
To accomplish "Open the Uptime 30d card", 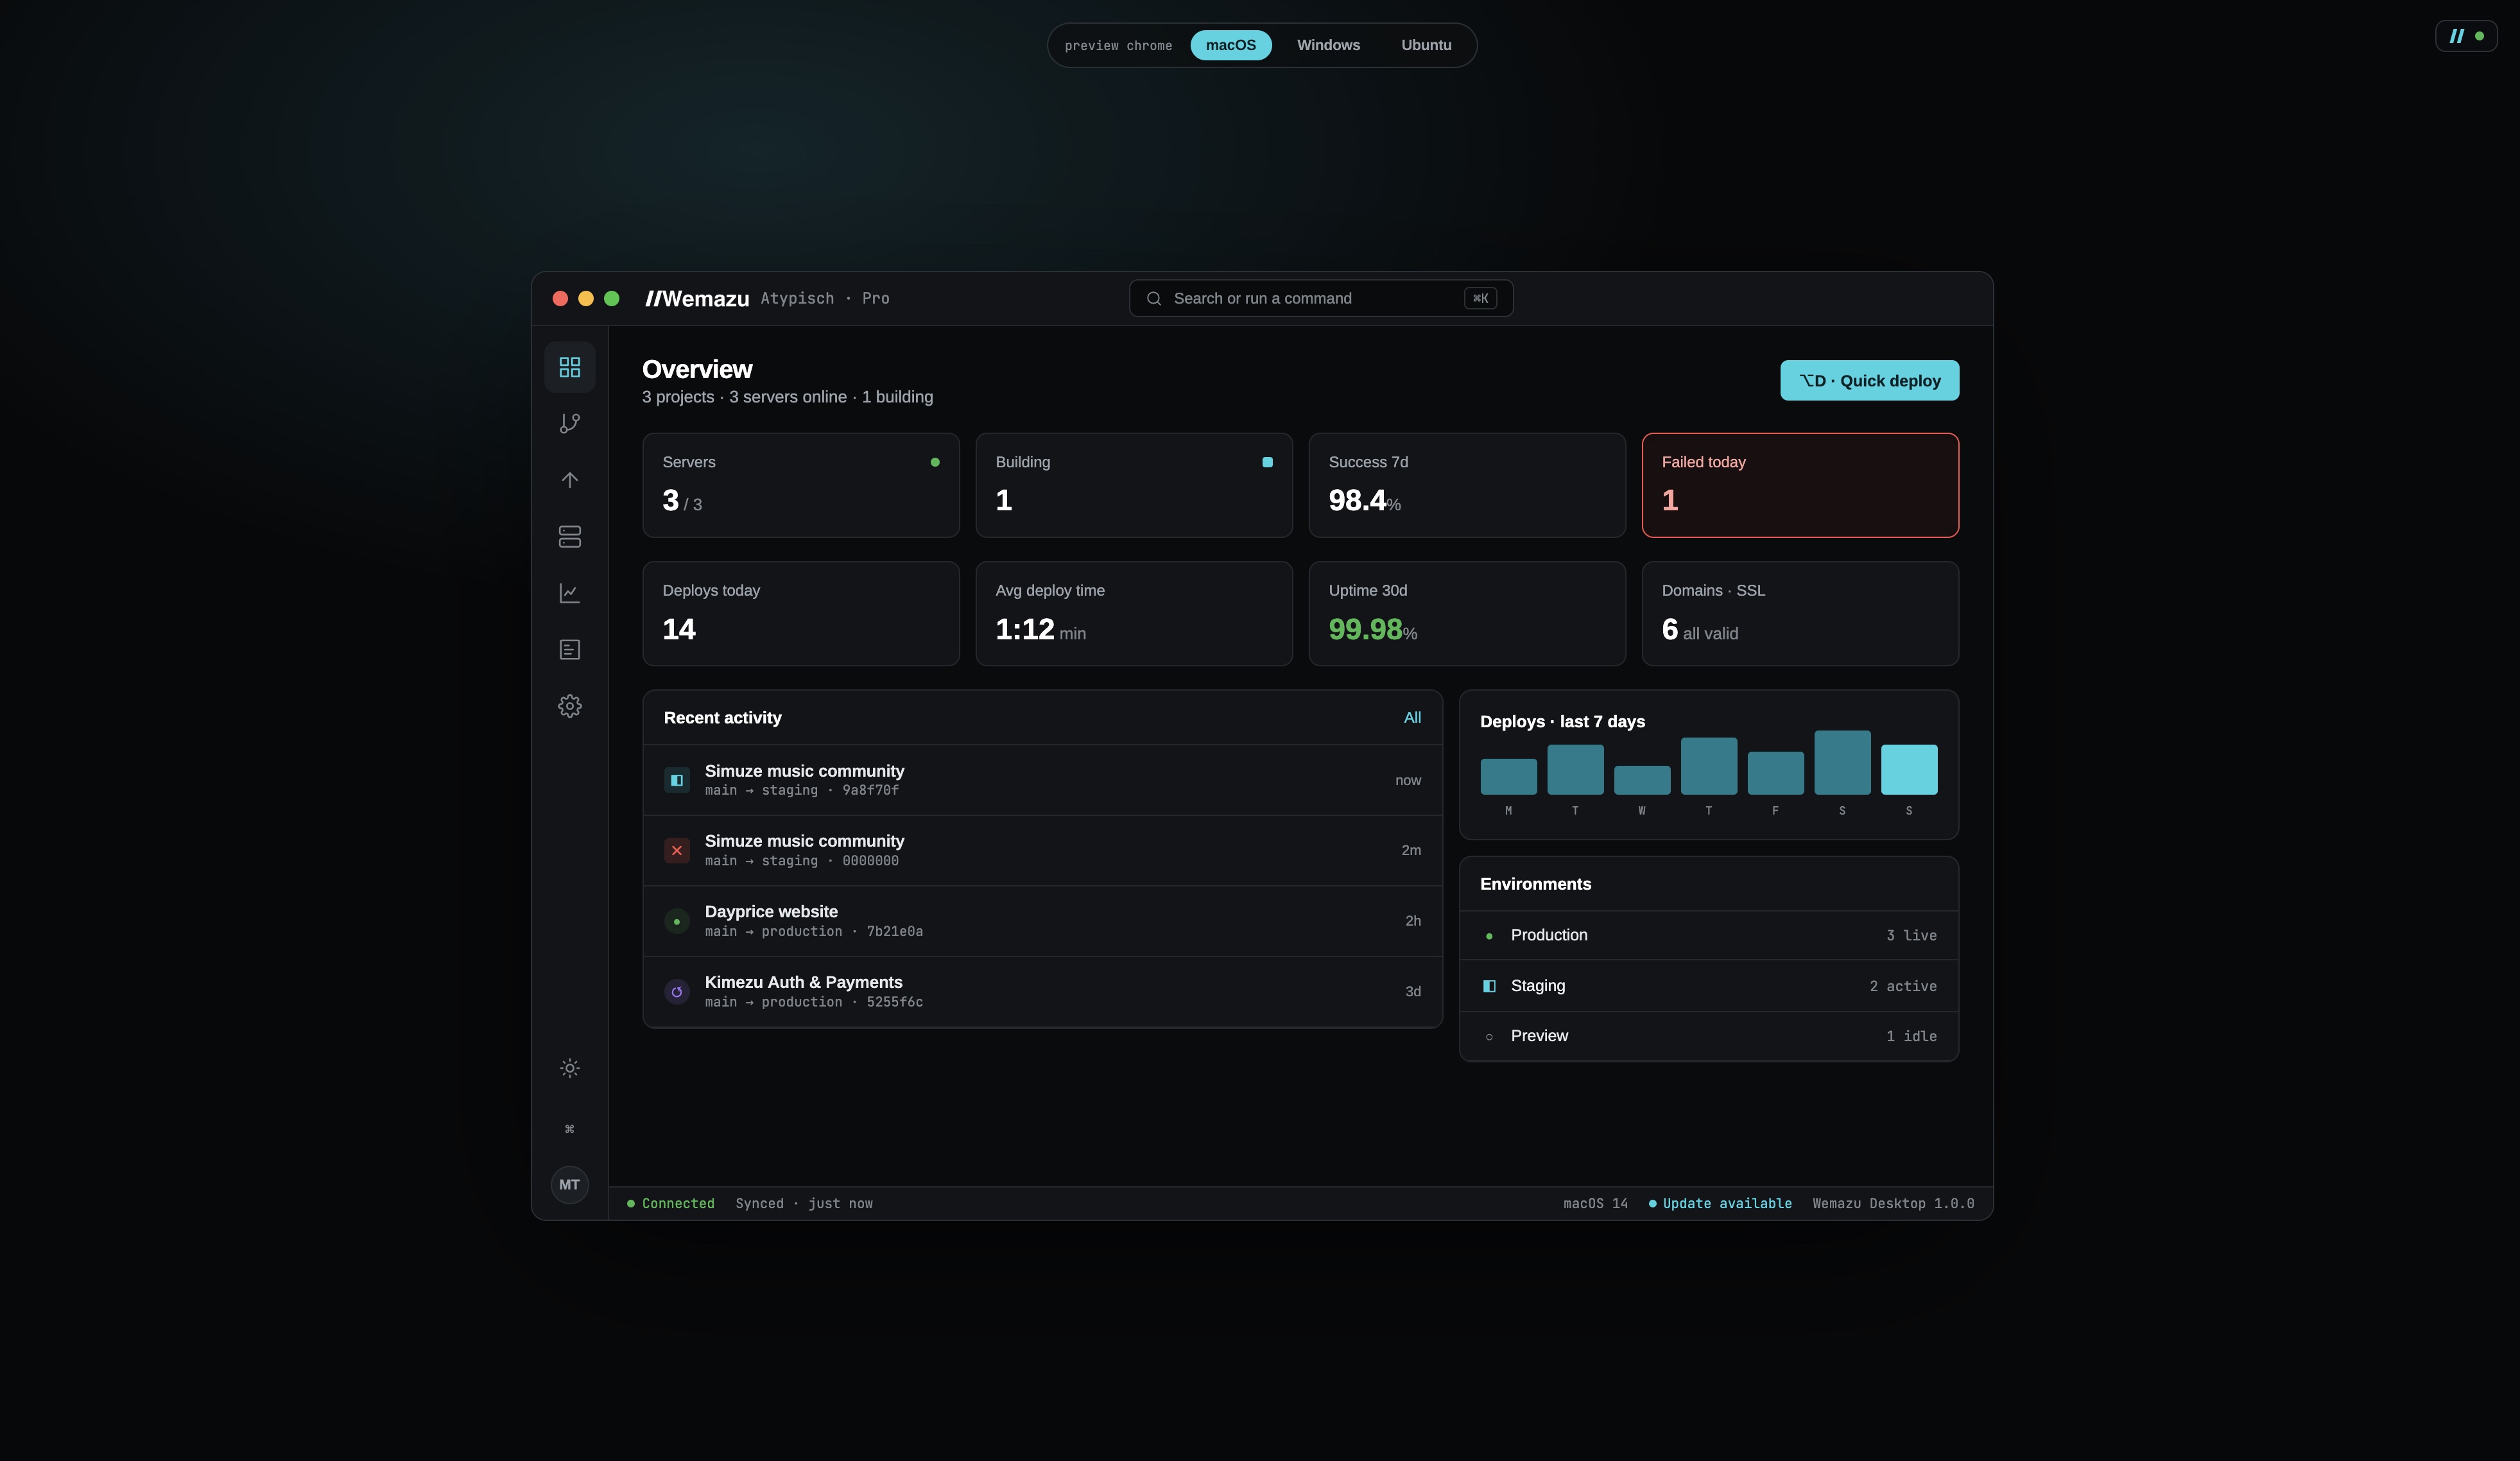I will pyautogui.click(x=1466, y=614).
